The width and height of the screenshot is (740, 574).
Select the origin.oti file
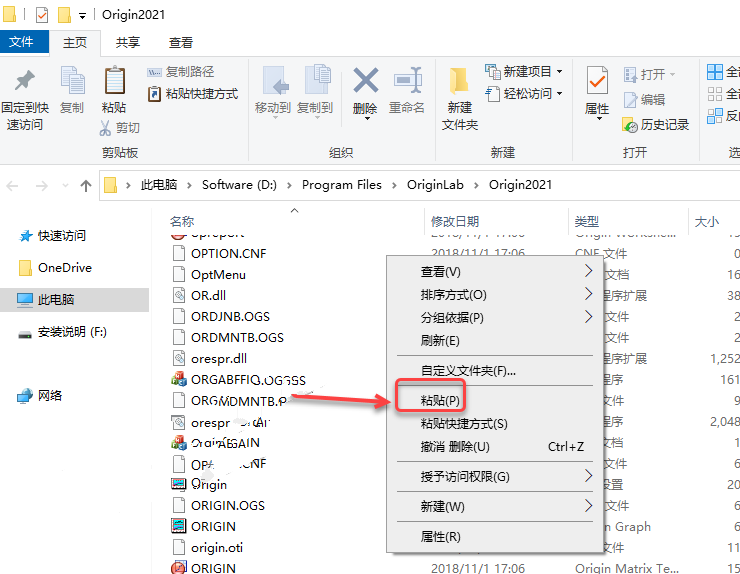click(x=208, y=548)
